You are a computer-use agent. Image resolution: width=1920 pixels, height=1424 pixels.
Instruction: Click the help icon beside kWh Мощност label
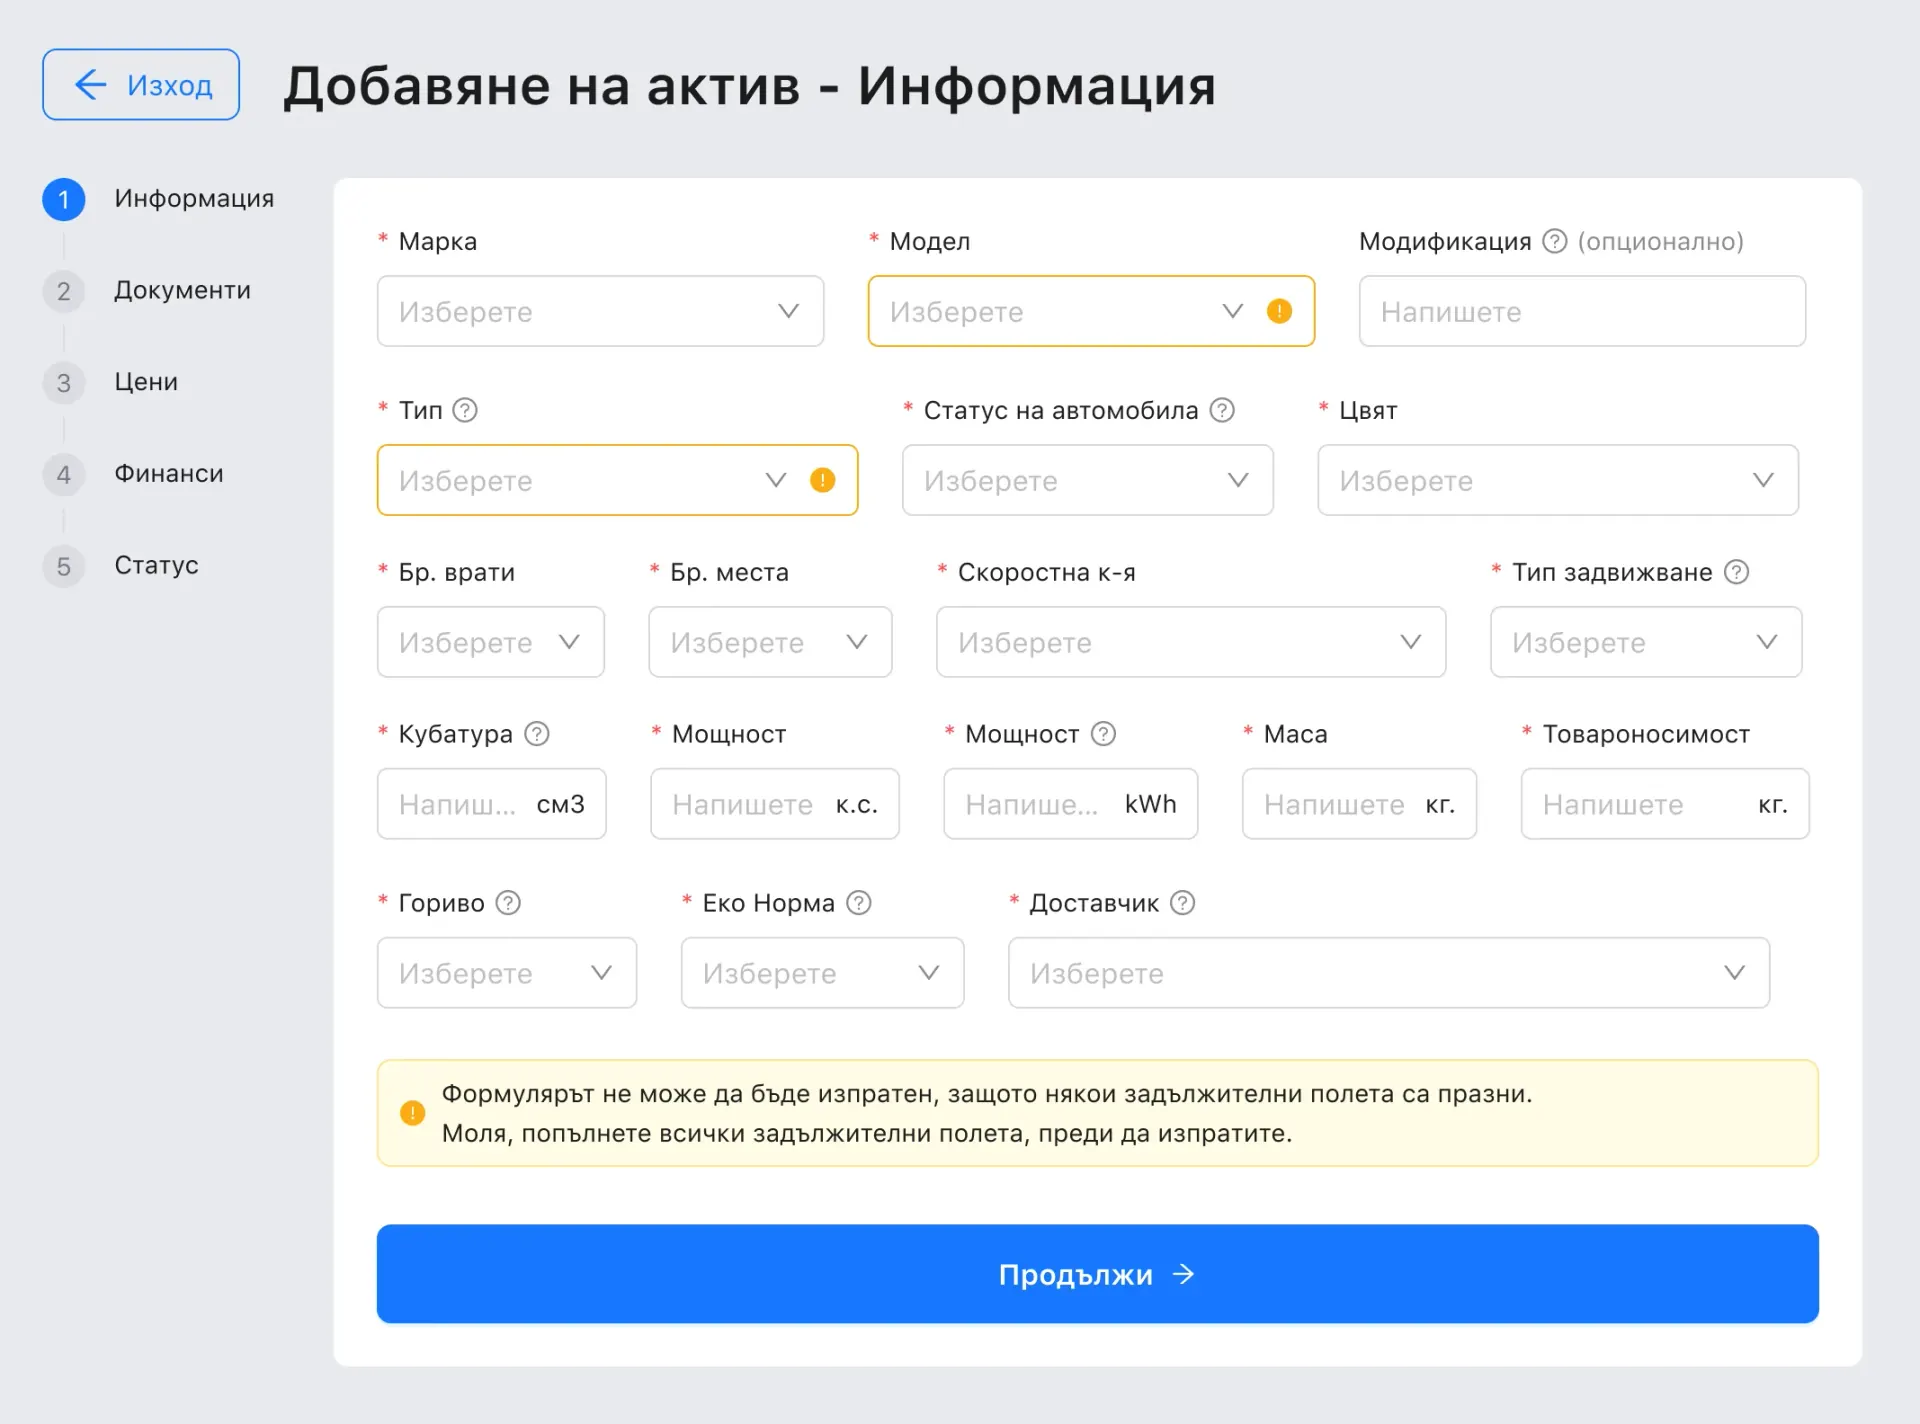point(1103,734)
